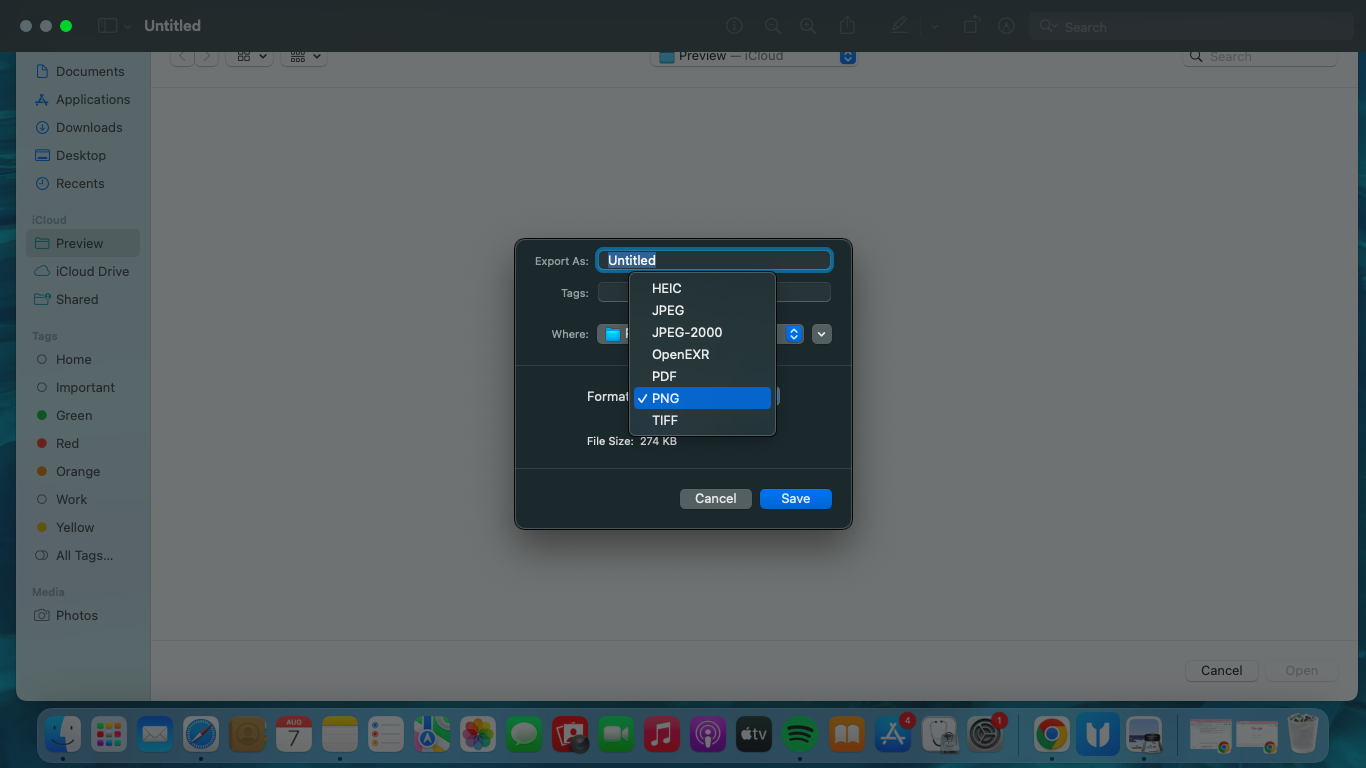1366x768 pixels.
Task: Open the Share icon in Preview toolbar
Action: point(848,26)
